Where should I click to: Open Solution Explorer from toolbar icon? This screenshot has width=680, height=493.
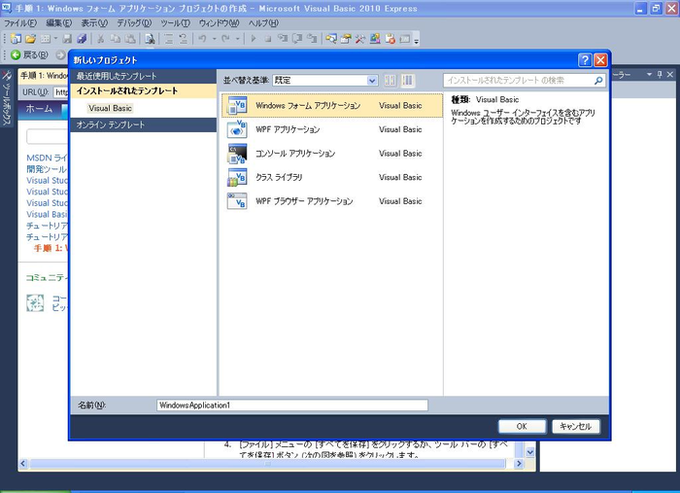[331, 39]
